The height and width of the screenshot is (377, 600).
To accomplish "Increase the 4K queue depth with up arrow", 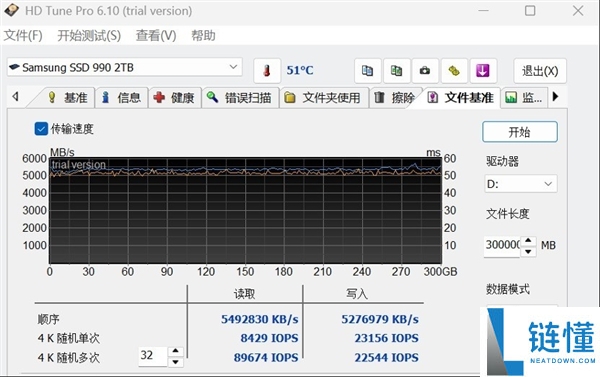I will (175, 351).
